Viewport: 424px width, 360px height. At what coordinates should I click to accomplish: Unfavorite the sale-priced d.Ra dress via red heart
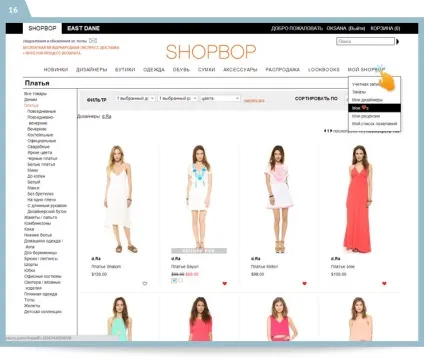[x=225, y=284]
